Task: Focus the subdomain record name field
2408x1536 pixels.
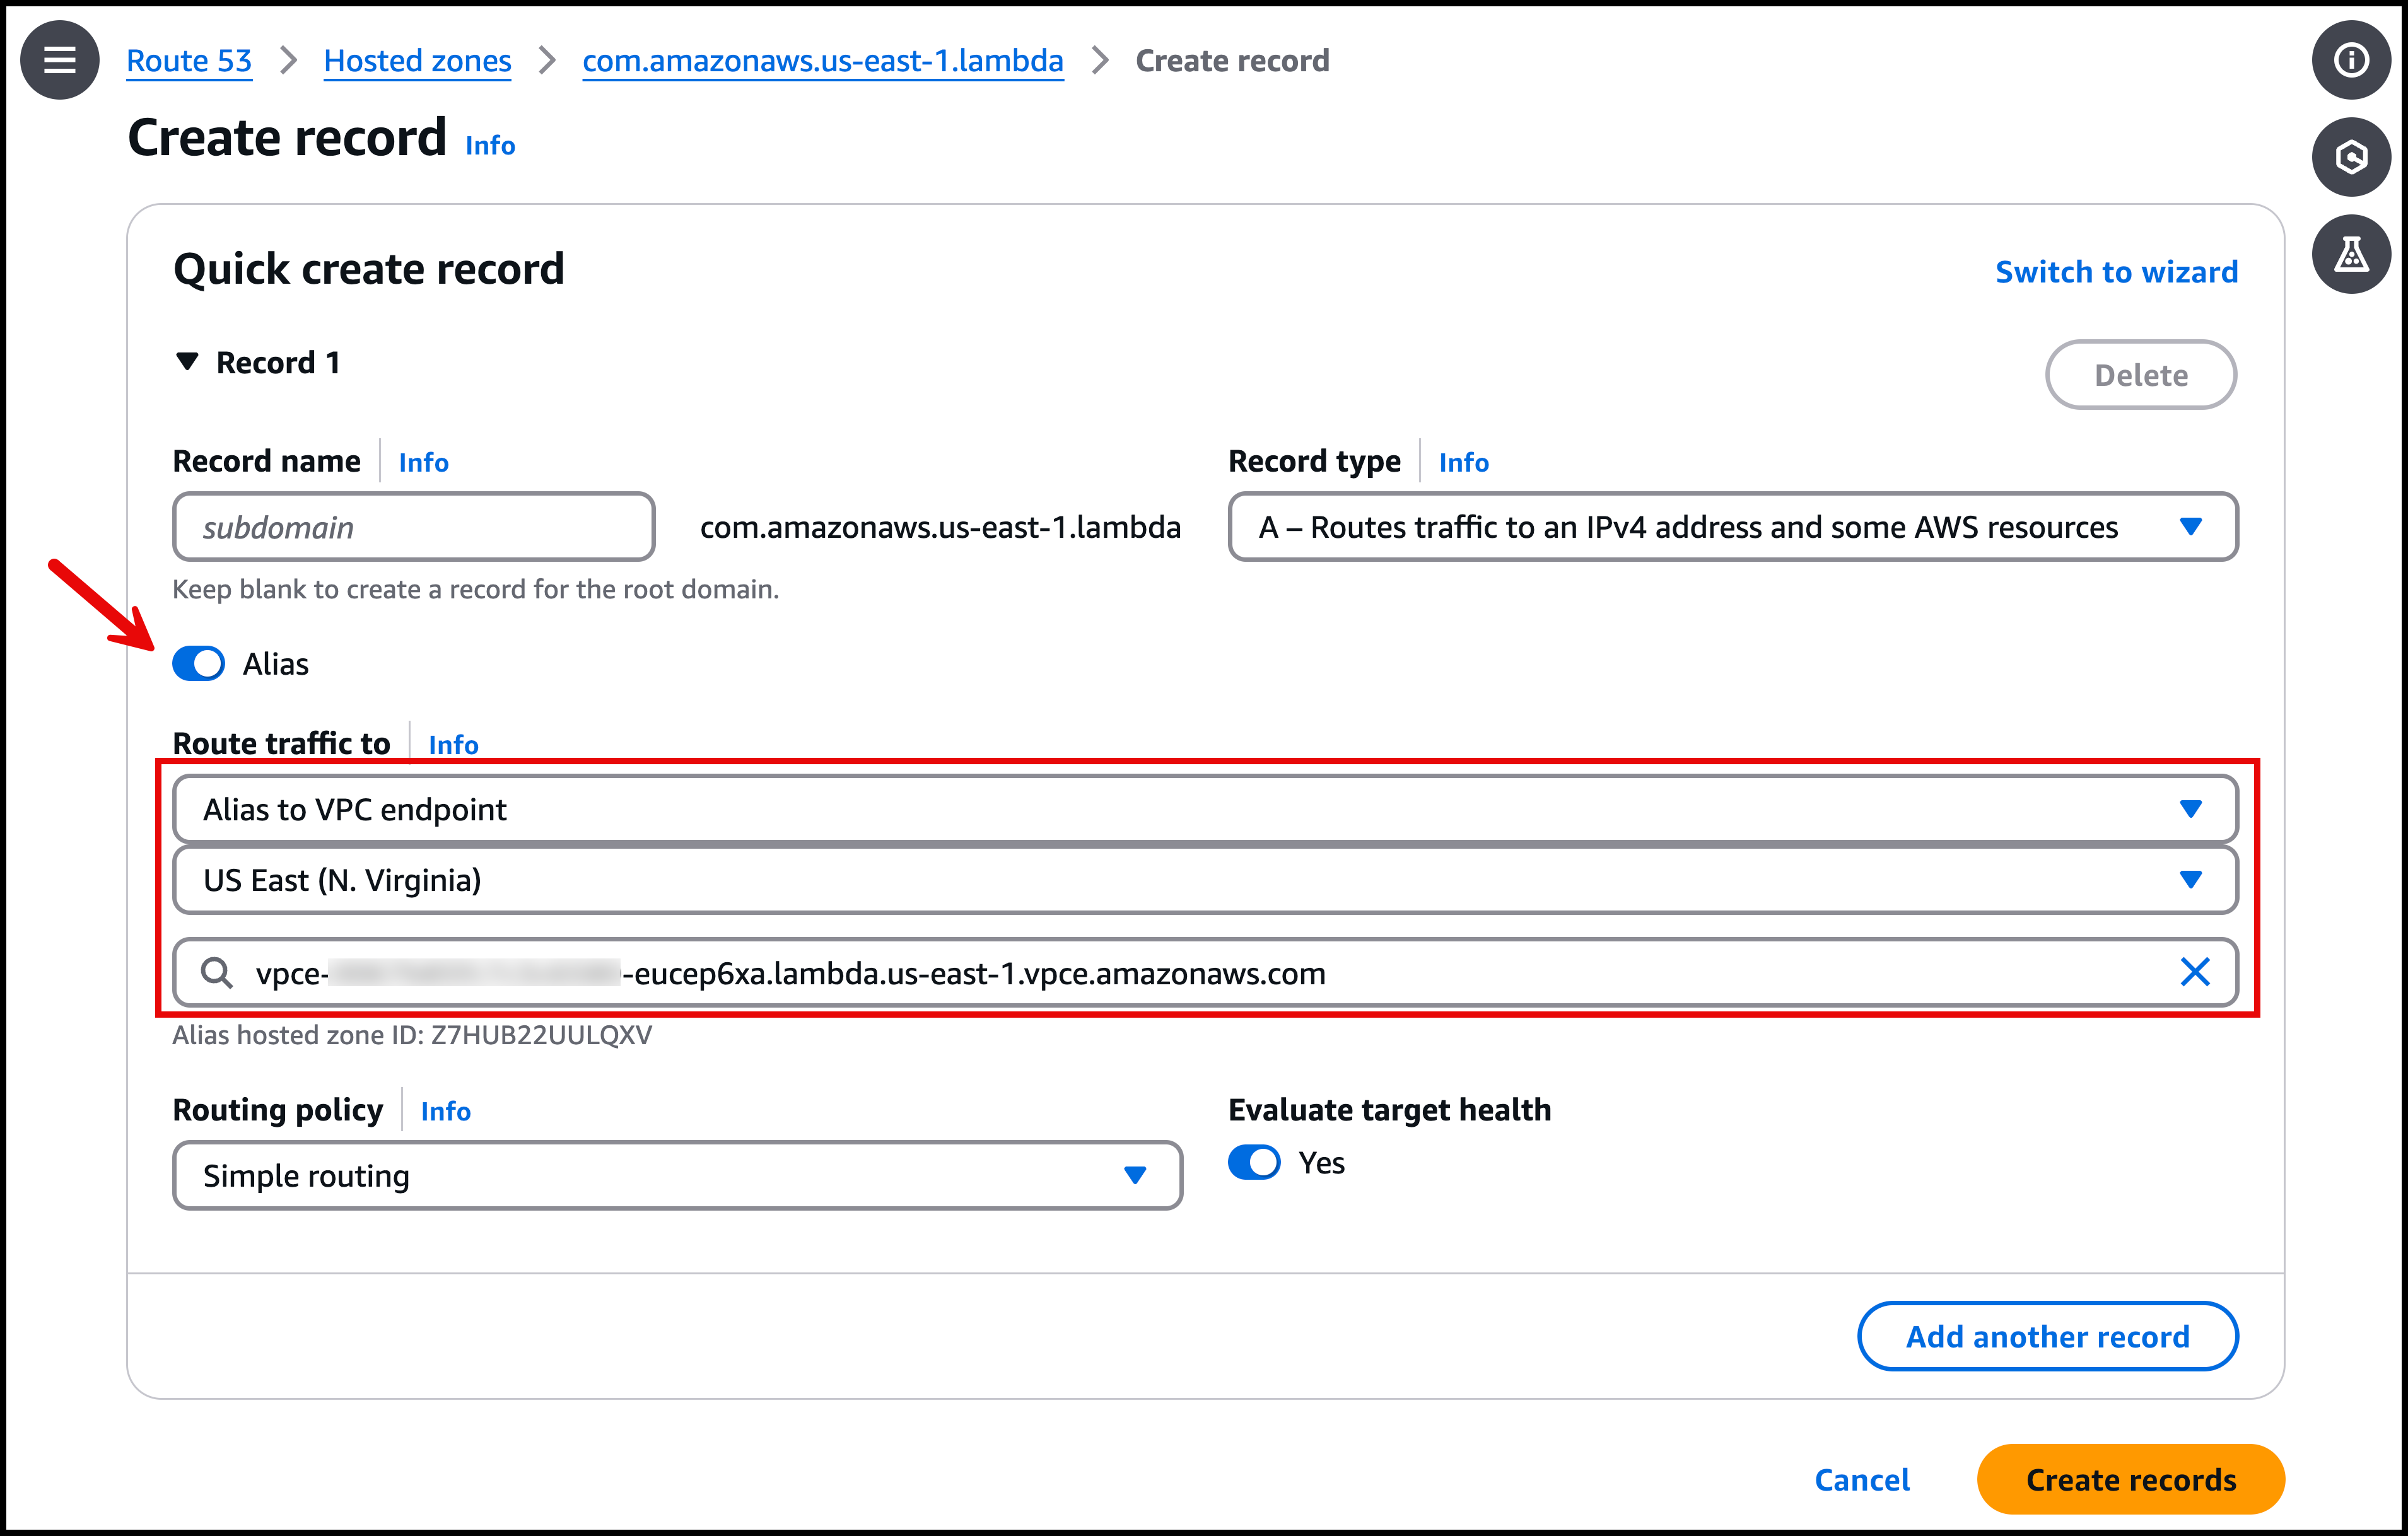Action: point(413,527)
